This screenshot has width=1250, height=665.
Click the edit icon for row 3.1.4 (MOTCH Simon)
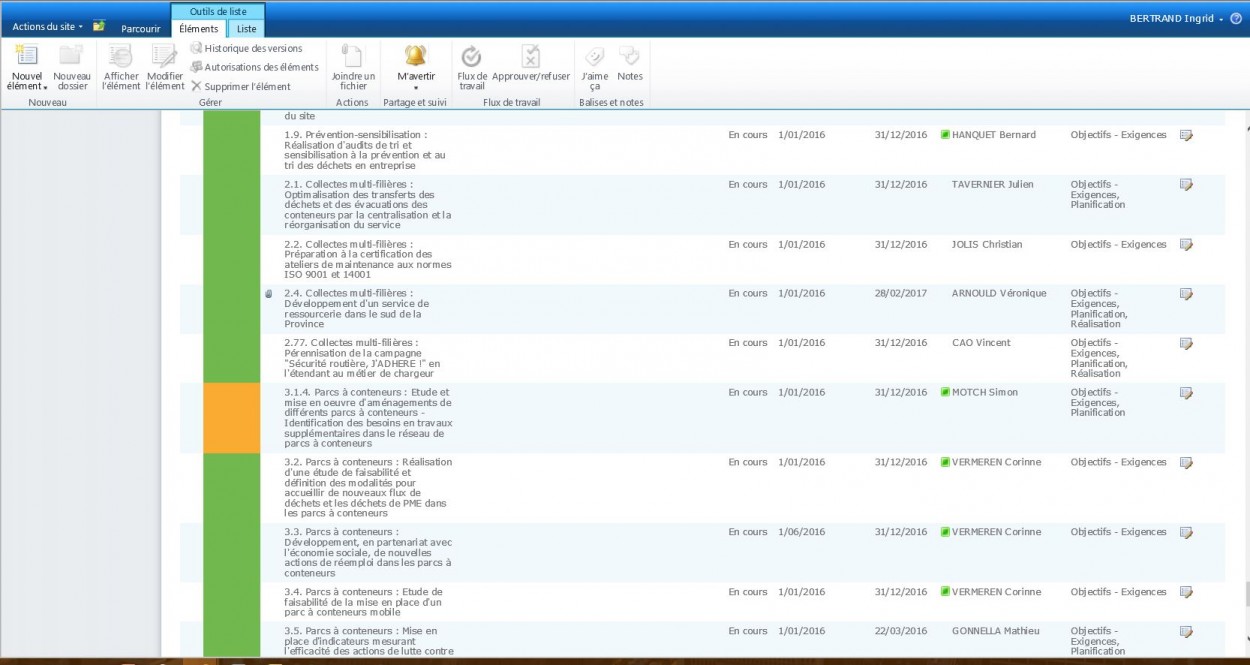[1186, 393]
